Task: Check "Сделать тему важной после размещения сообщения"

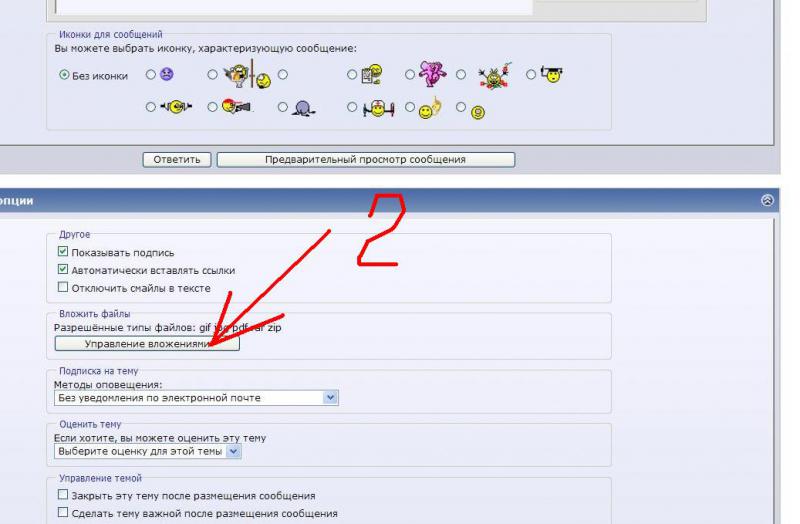Action: pyautogui.click(x=64, y=514)
